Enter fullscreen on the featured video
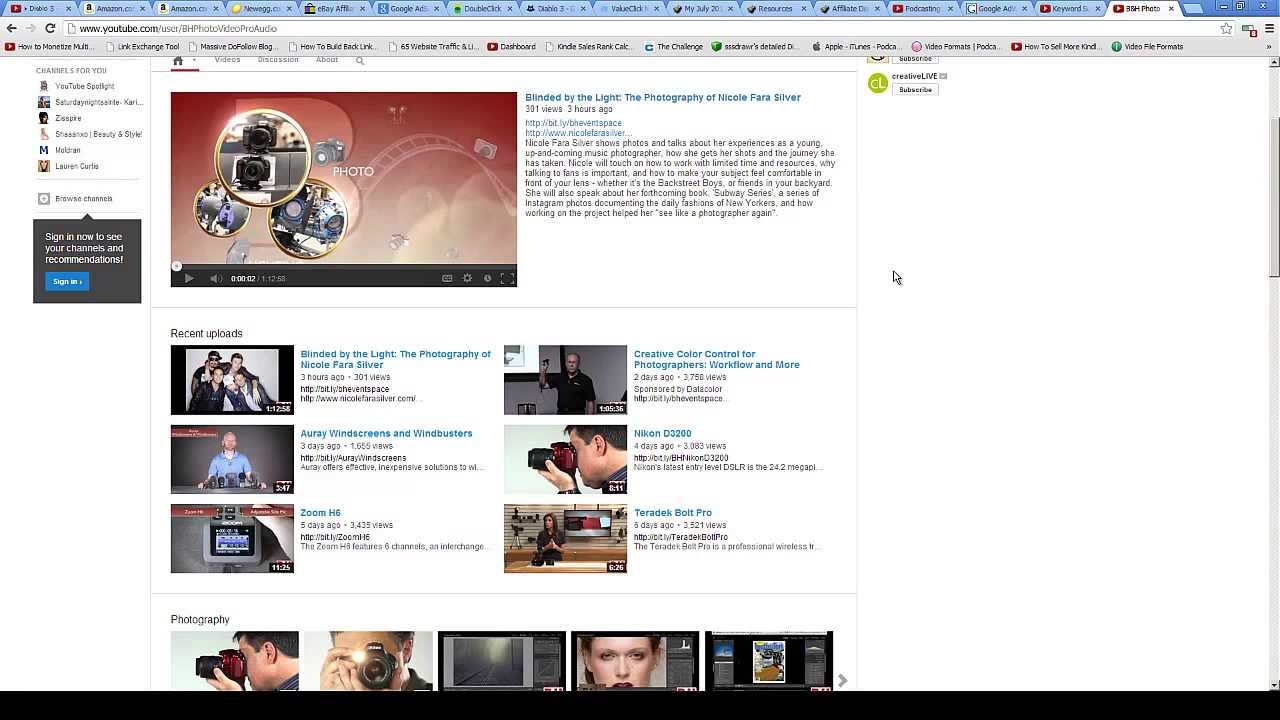The width and height of the screenshot is (1280, 720). click(x=507, y=278)
